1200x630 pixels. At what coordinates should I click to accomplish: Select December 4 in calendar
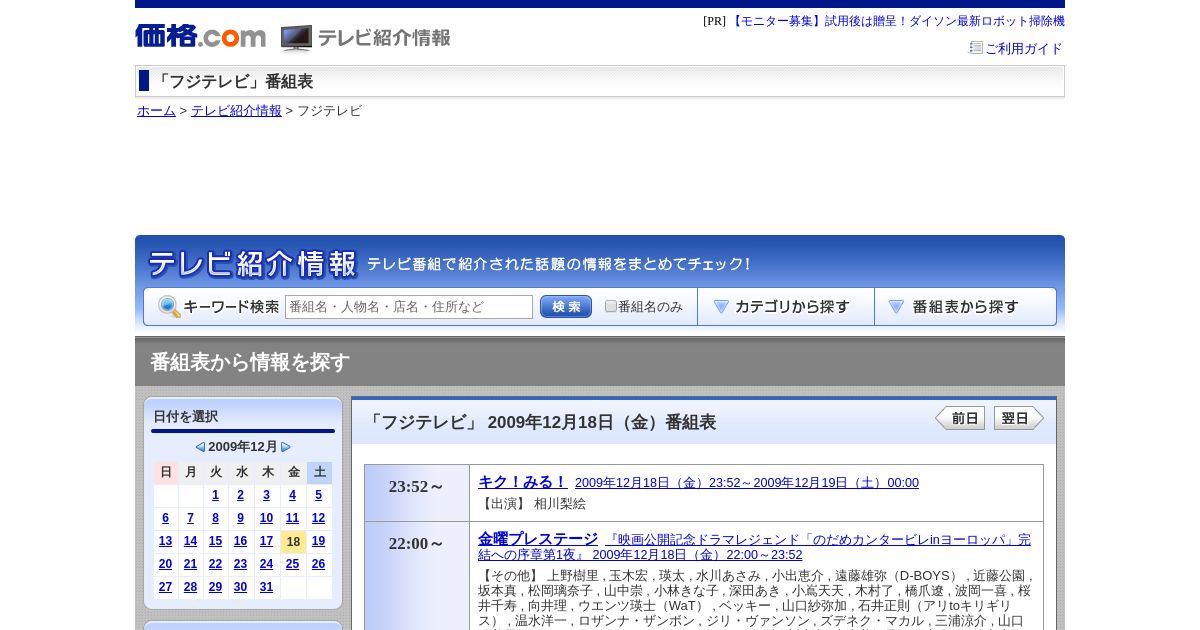pyautogui.click(x=292, y=495)
